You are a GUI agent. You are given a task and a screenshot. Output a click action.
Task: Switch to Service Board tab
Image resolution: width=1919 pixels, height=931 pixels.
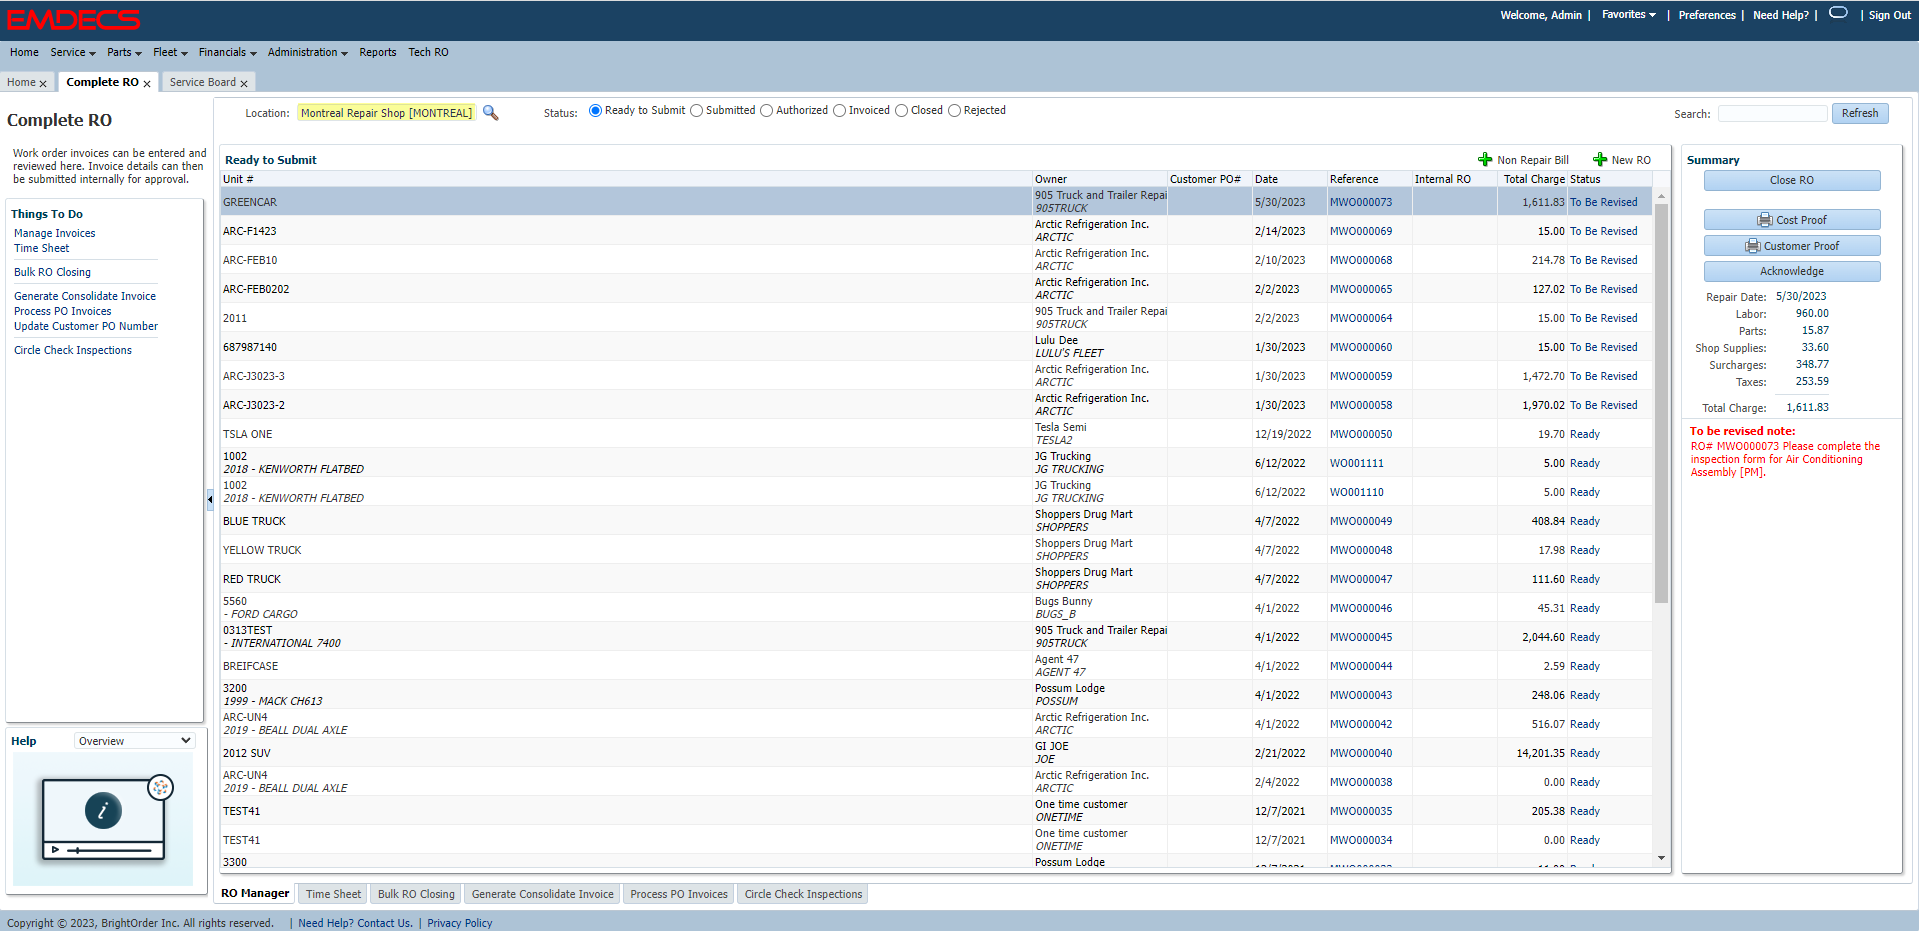click(203, 82)
